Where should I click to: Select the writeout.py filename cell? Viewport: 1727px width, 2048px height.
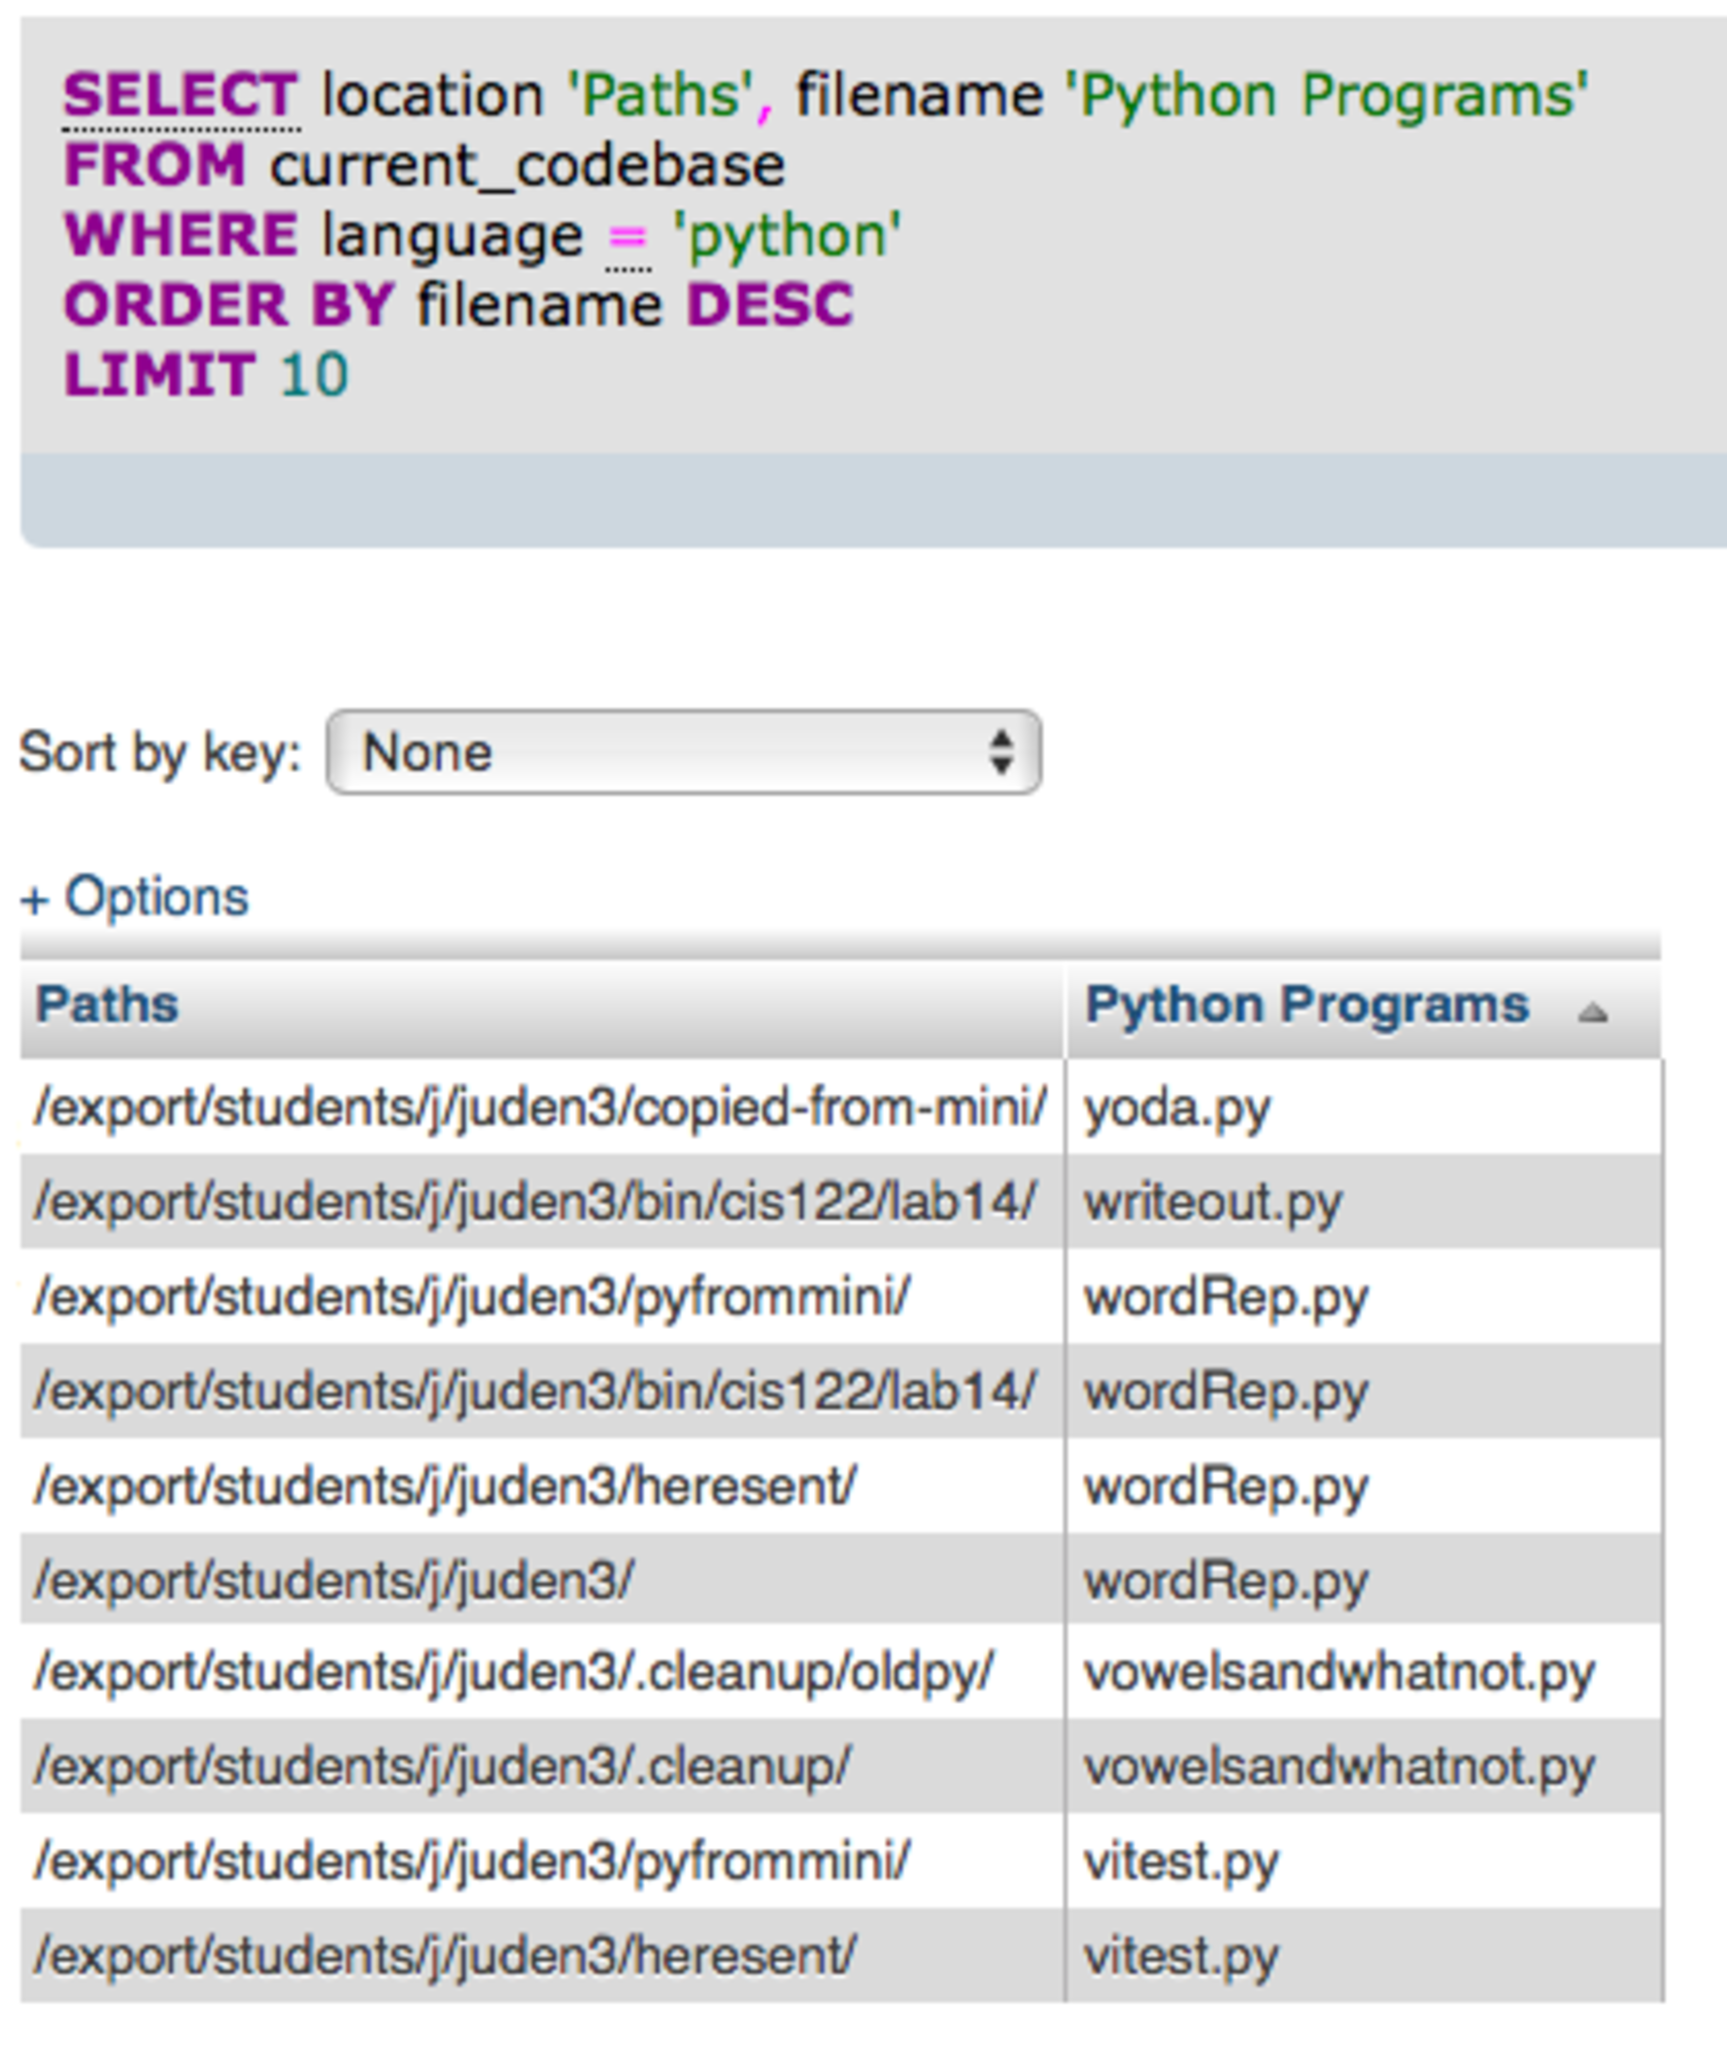1212,1202
